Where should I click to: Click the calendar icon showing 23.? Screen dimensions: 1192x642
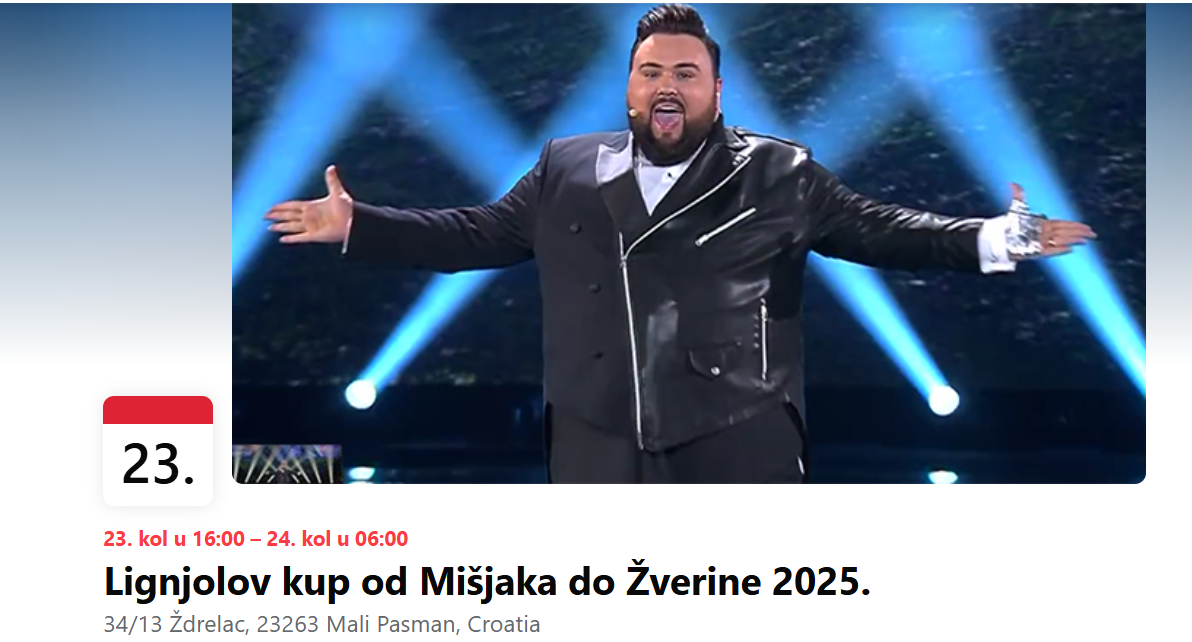tap(158, 451)
